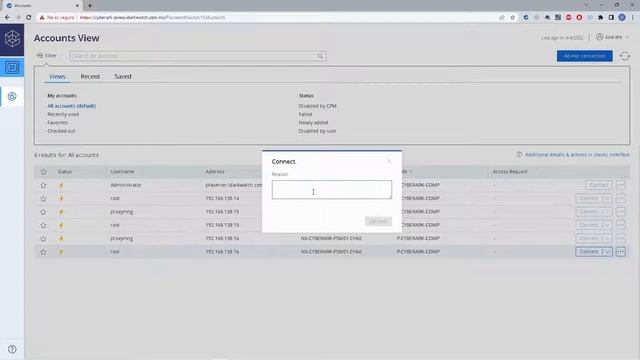Click status icon for root 192.168.138.14
The image size is (640, 360).
pyautogui.click(x=62, y=199)
